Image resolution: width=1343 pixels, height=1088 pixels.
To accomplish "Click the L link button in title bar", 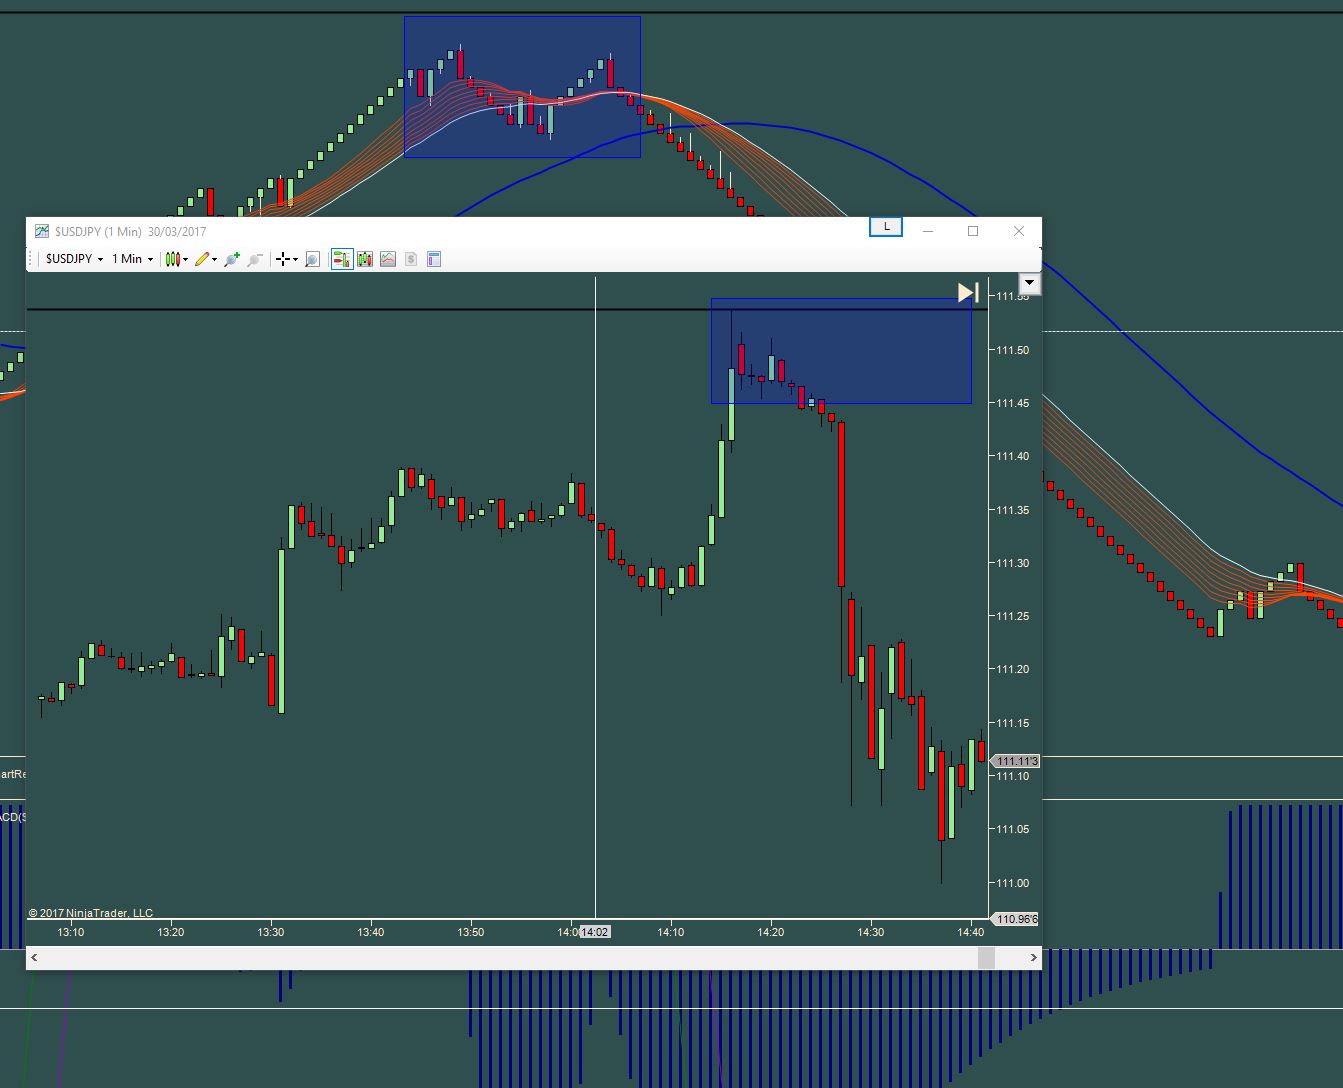I will click(886, 227).
